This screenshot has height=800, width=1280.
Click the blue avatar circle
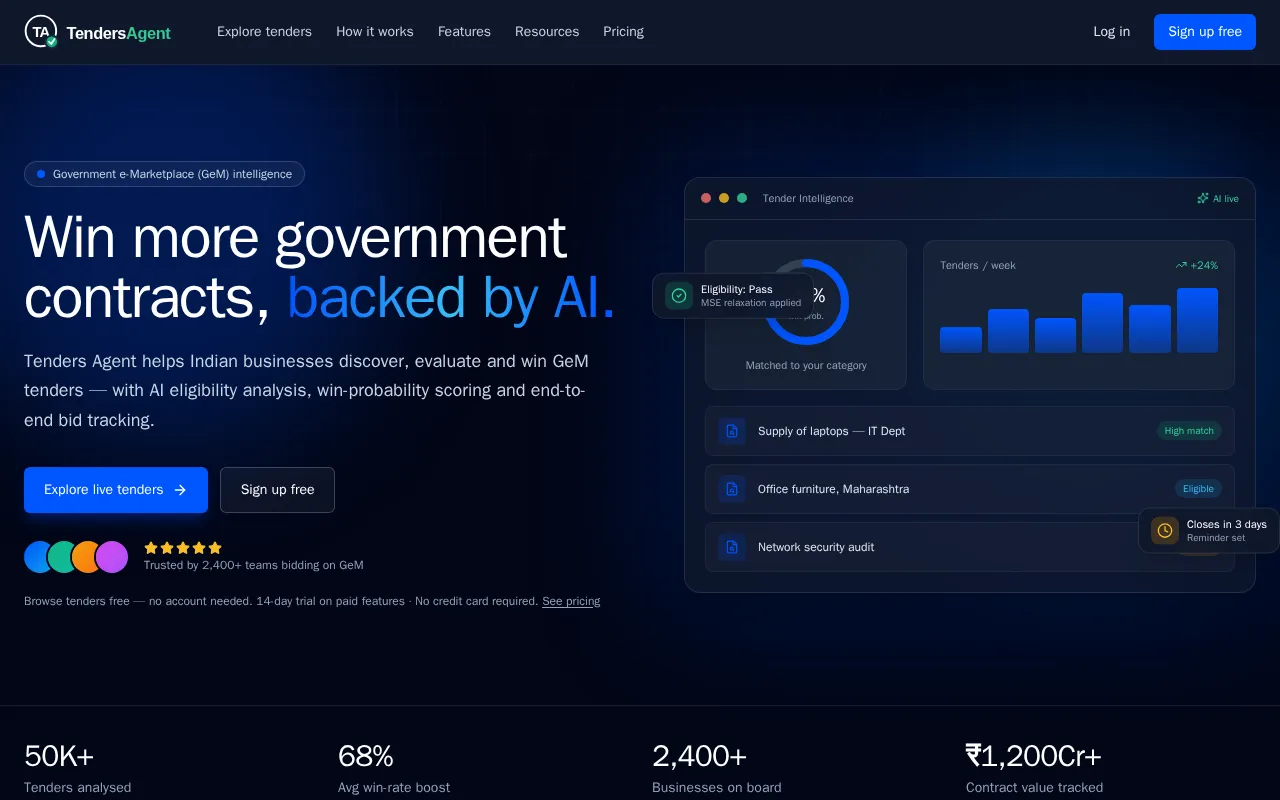(38, 557)
